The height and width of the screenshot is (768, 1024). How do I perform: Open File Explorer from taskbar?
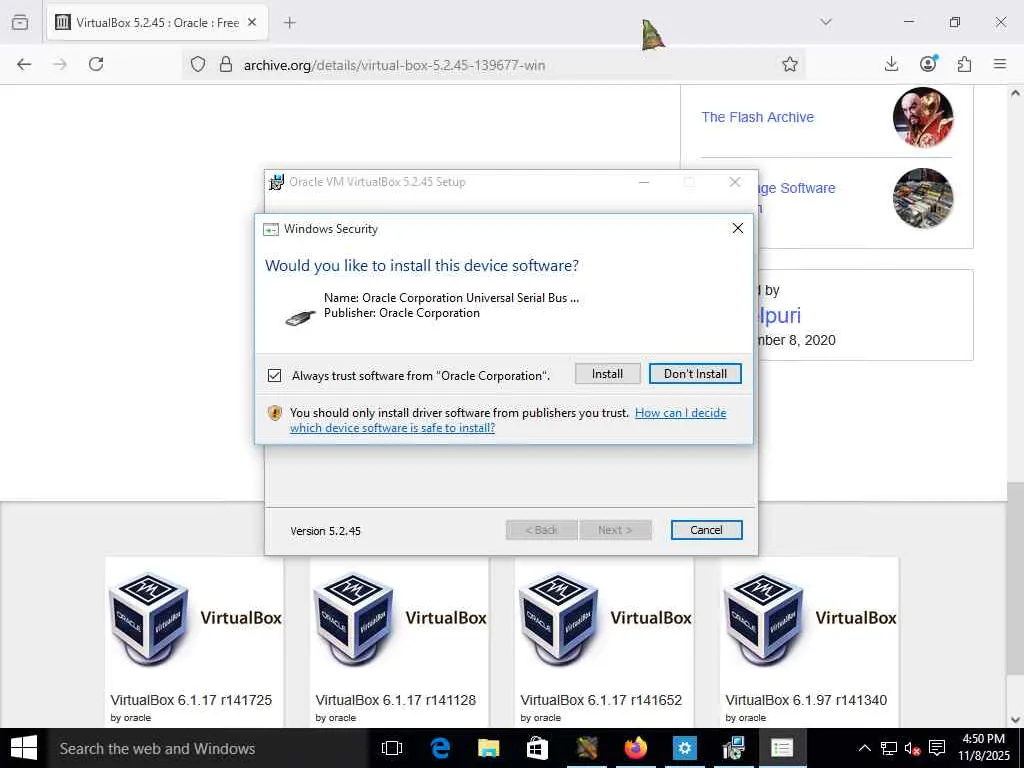pos(488,748)
